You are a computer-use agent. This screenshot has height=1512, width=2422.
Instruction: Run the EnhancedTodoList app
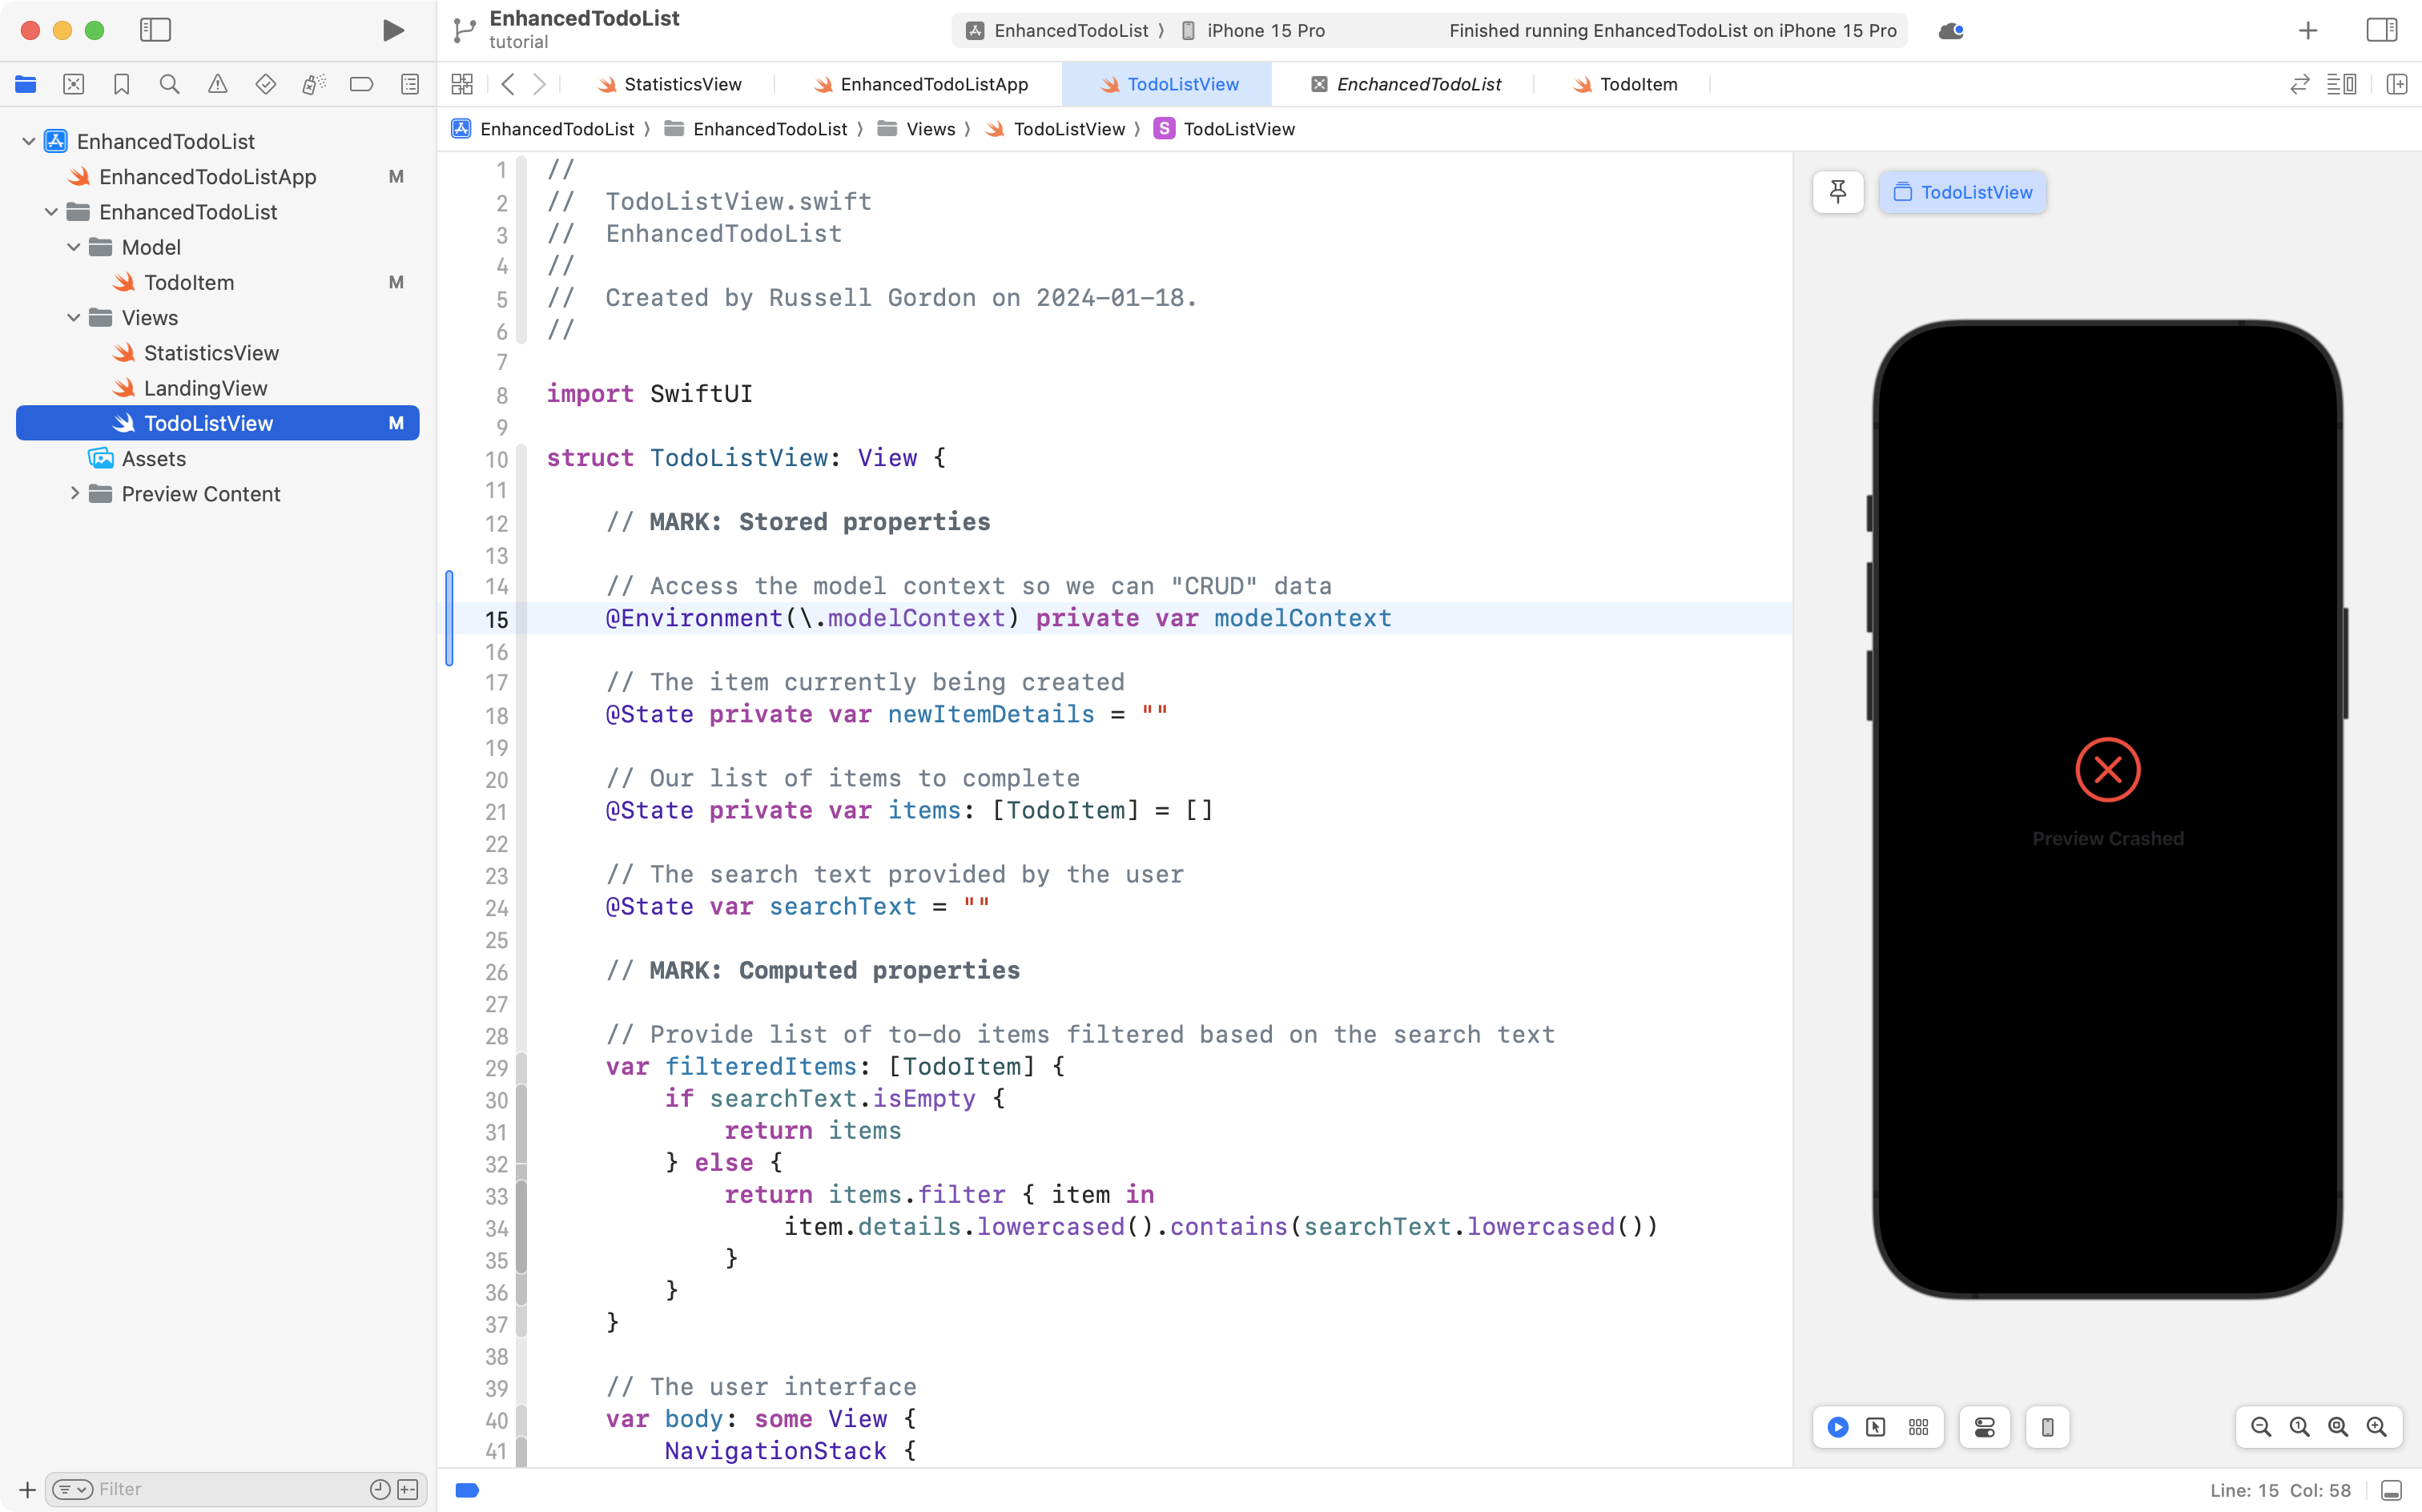(x=392, y=30)
